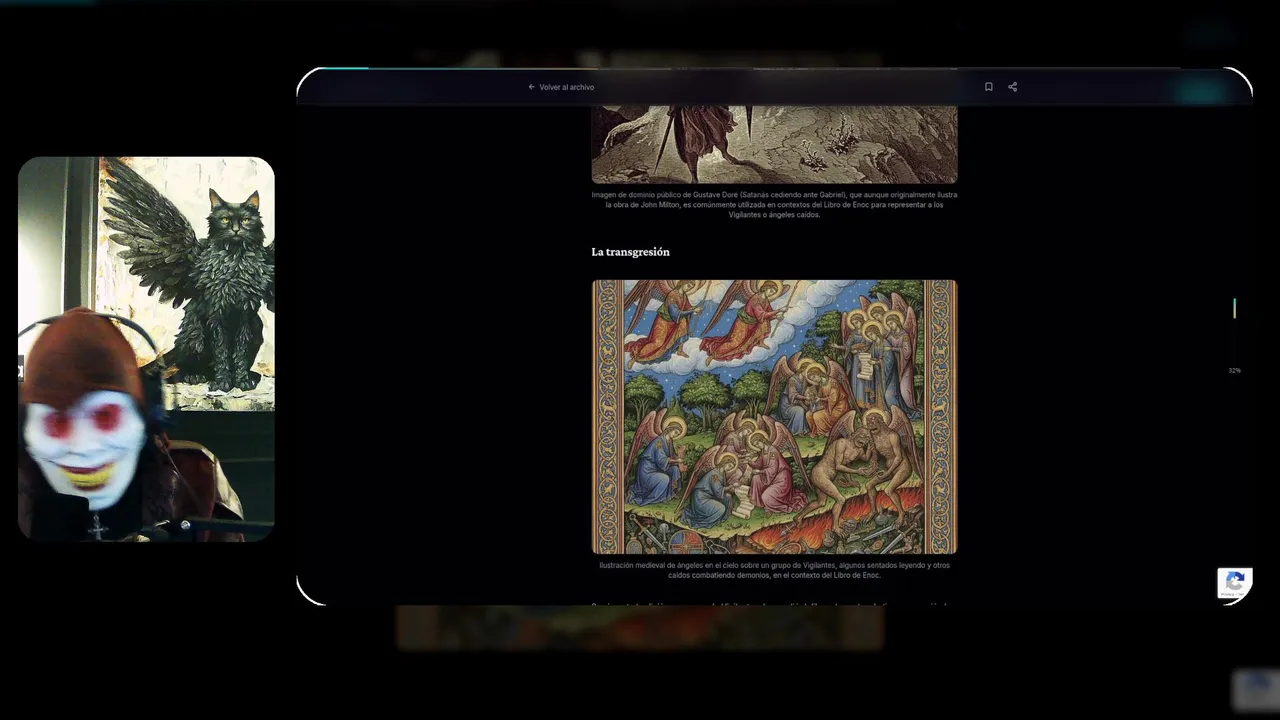Click the reCAPTCHA badge in the article window
Viewport: 1280px width, 720px height.
(1234, 583)
